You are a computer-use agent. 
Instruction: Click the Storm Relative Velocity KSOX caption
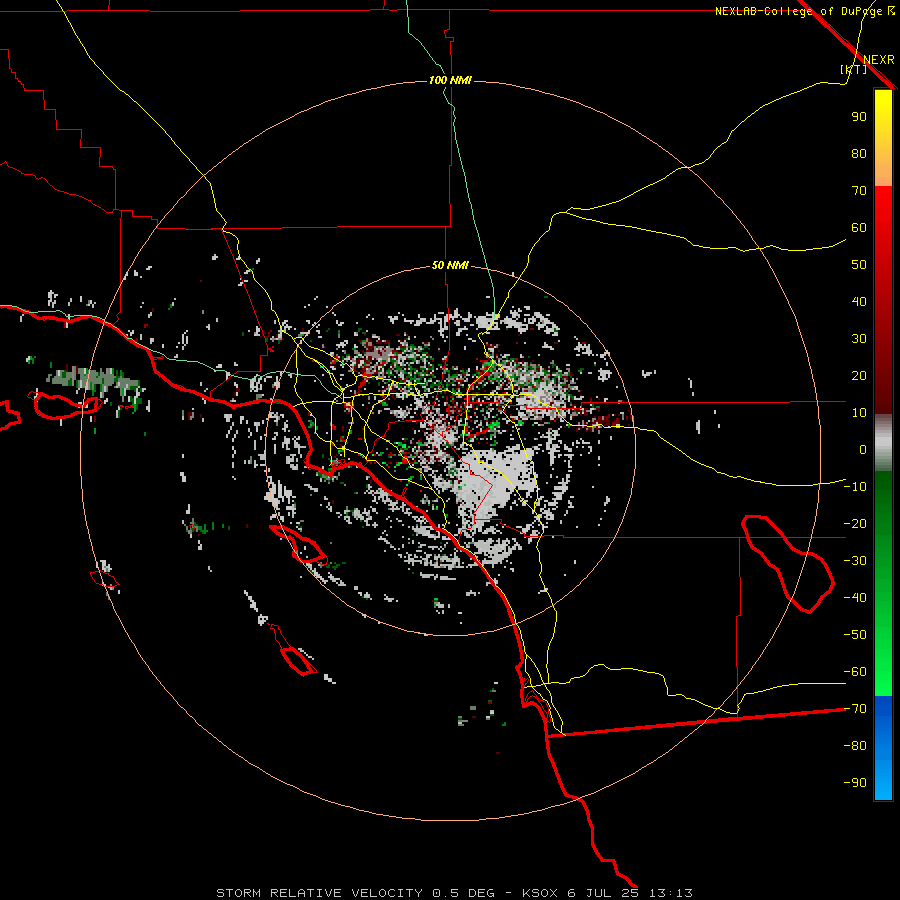454,893
